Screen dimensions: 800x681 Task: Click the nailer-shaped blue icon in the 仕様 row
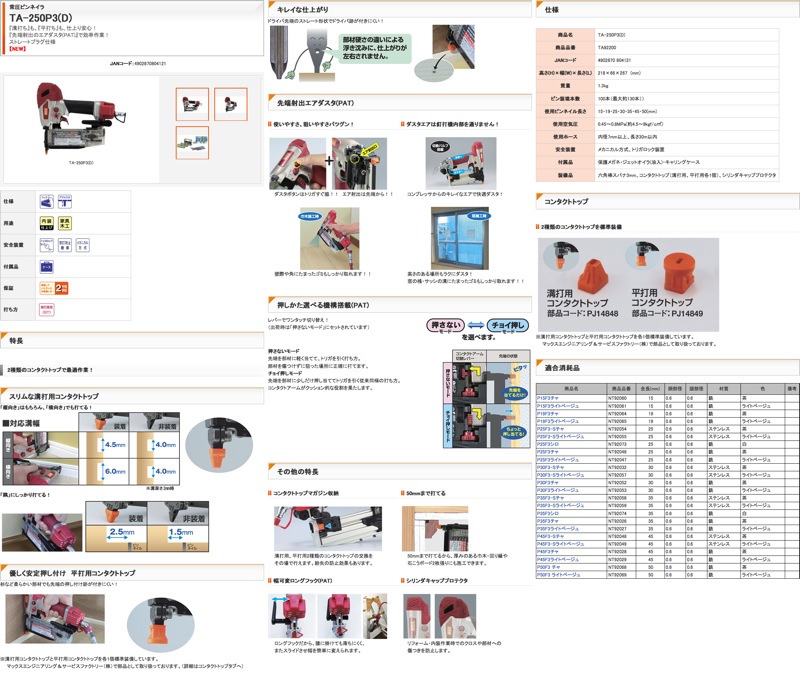(46, 201)
